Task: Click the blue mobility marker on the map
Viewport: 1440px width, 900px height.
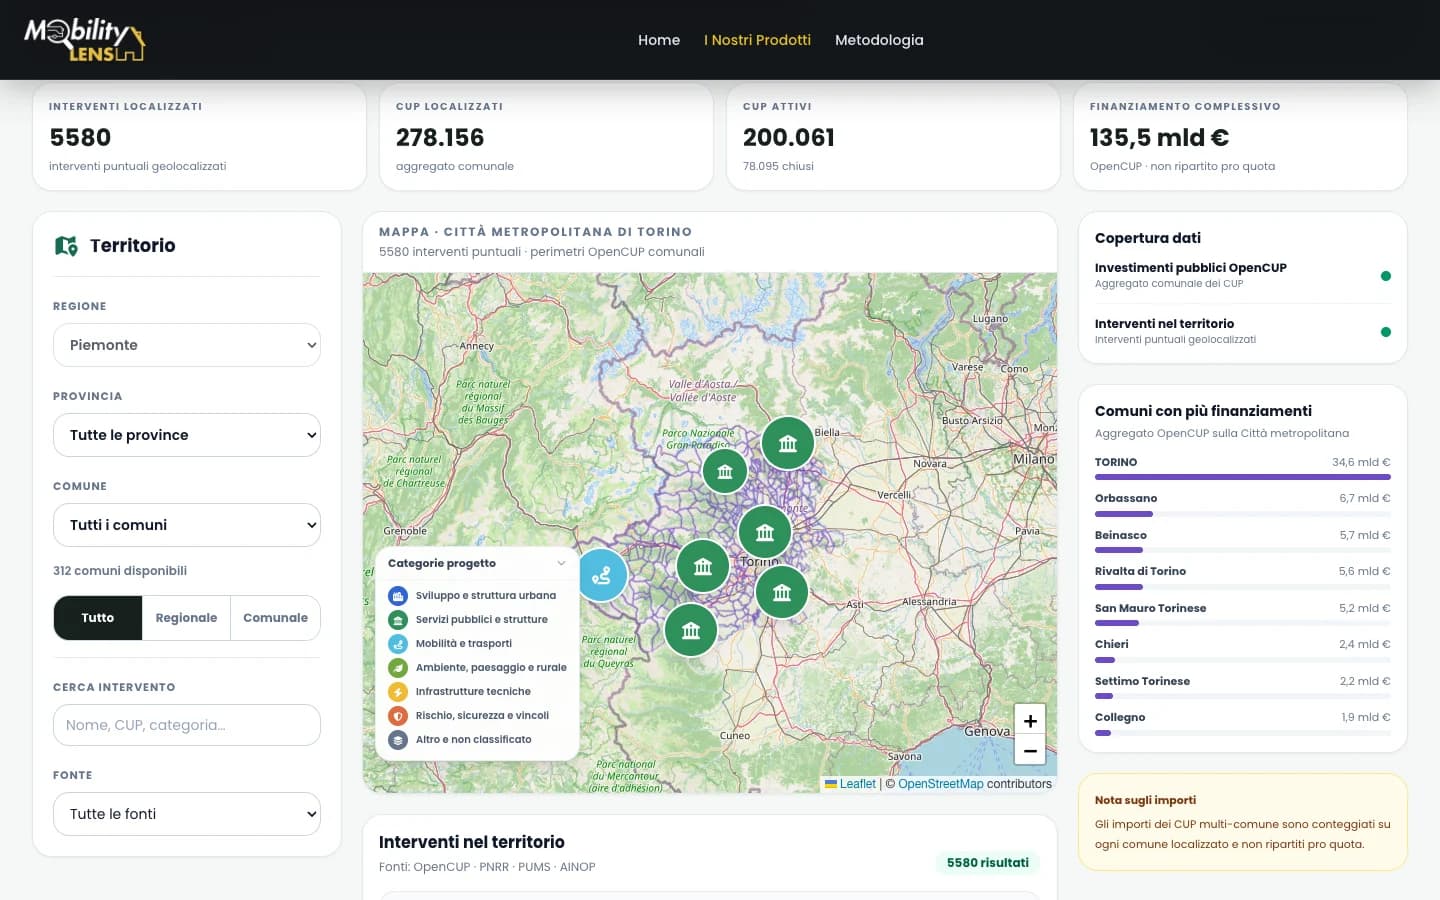Action: coord(601,575)
